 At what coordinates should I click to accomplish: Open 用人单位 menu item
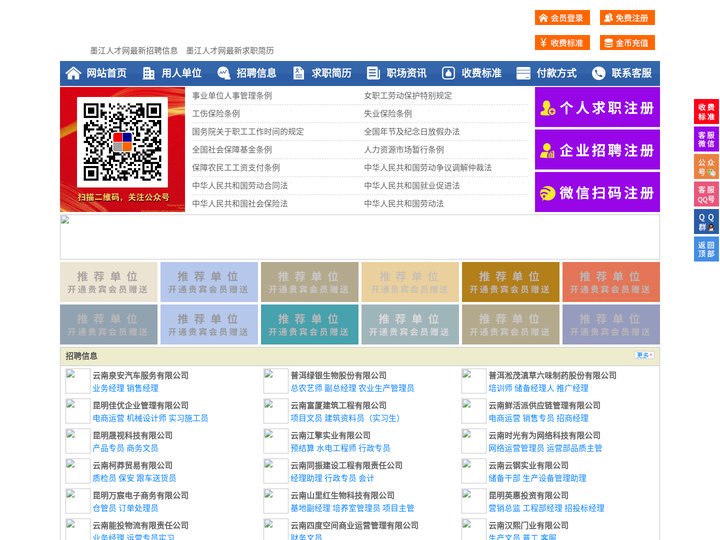181,73
